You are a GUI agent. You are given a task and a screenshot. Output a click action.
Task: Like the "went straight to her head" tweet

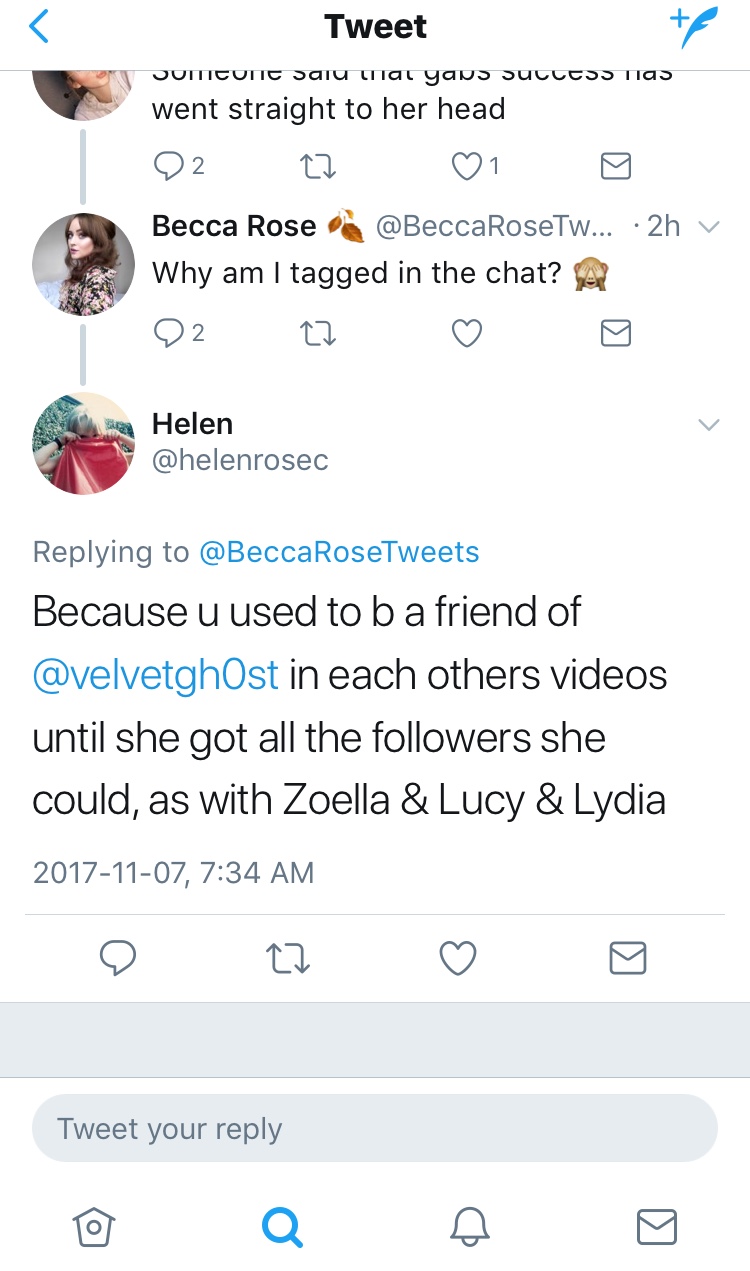467,166
